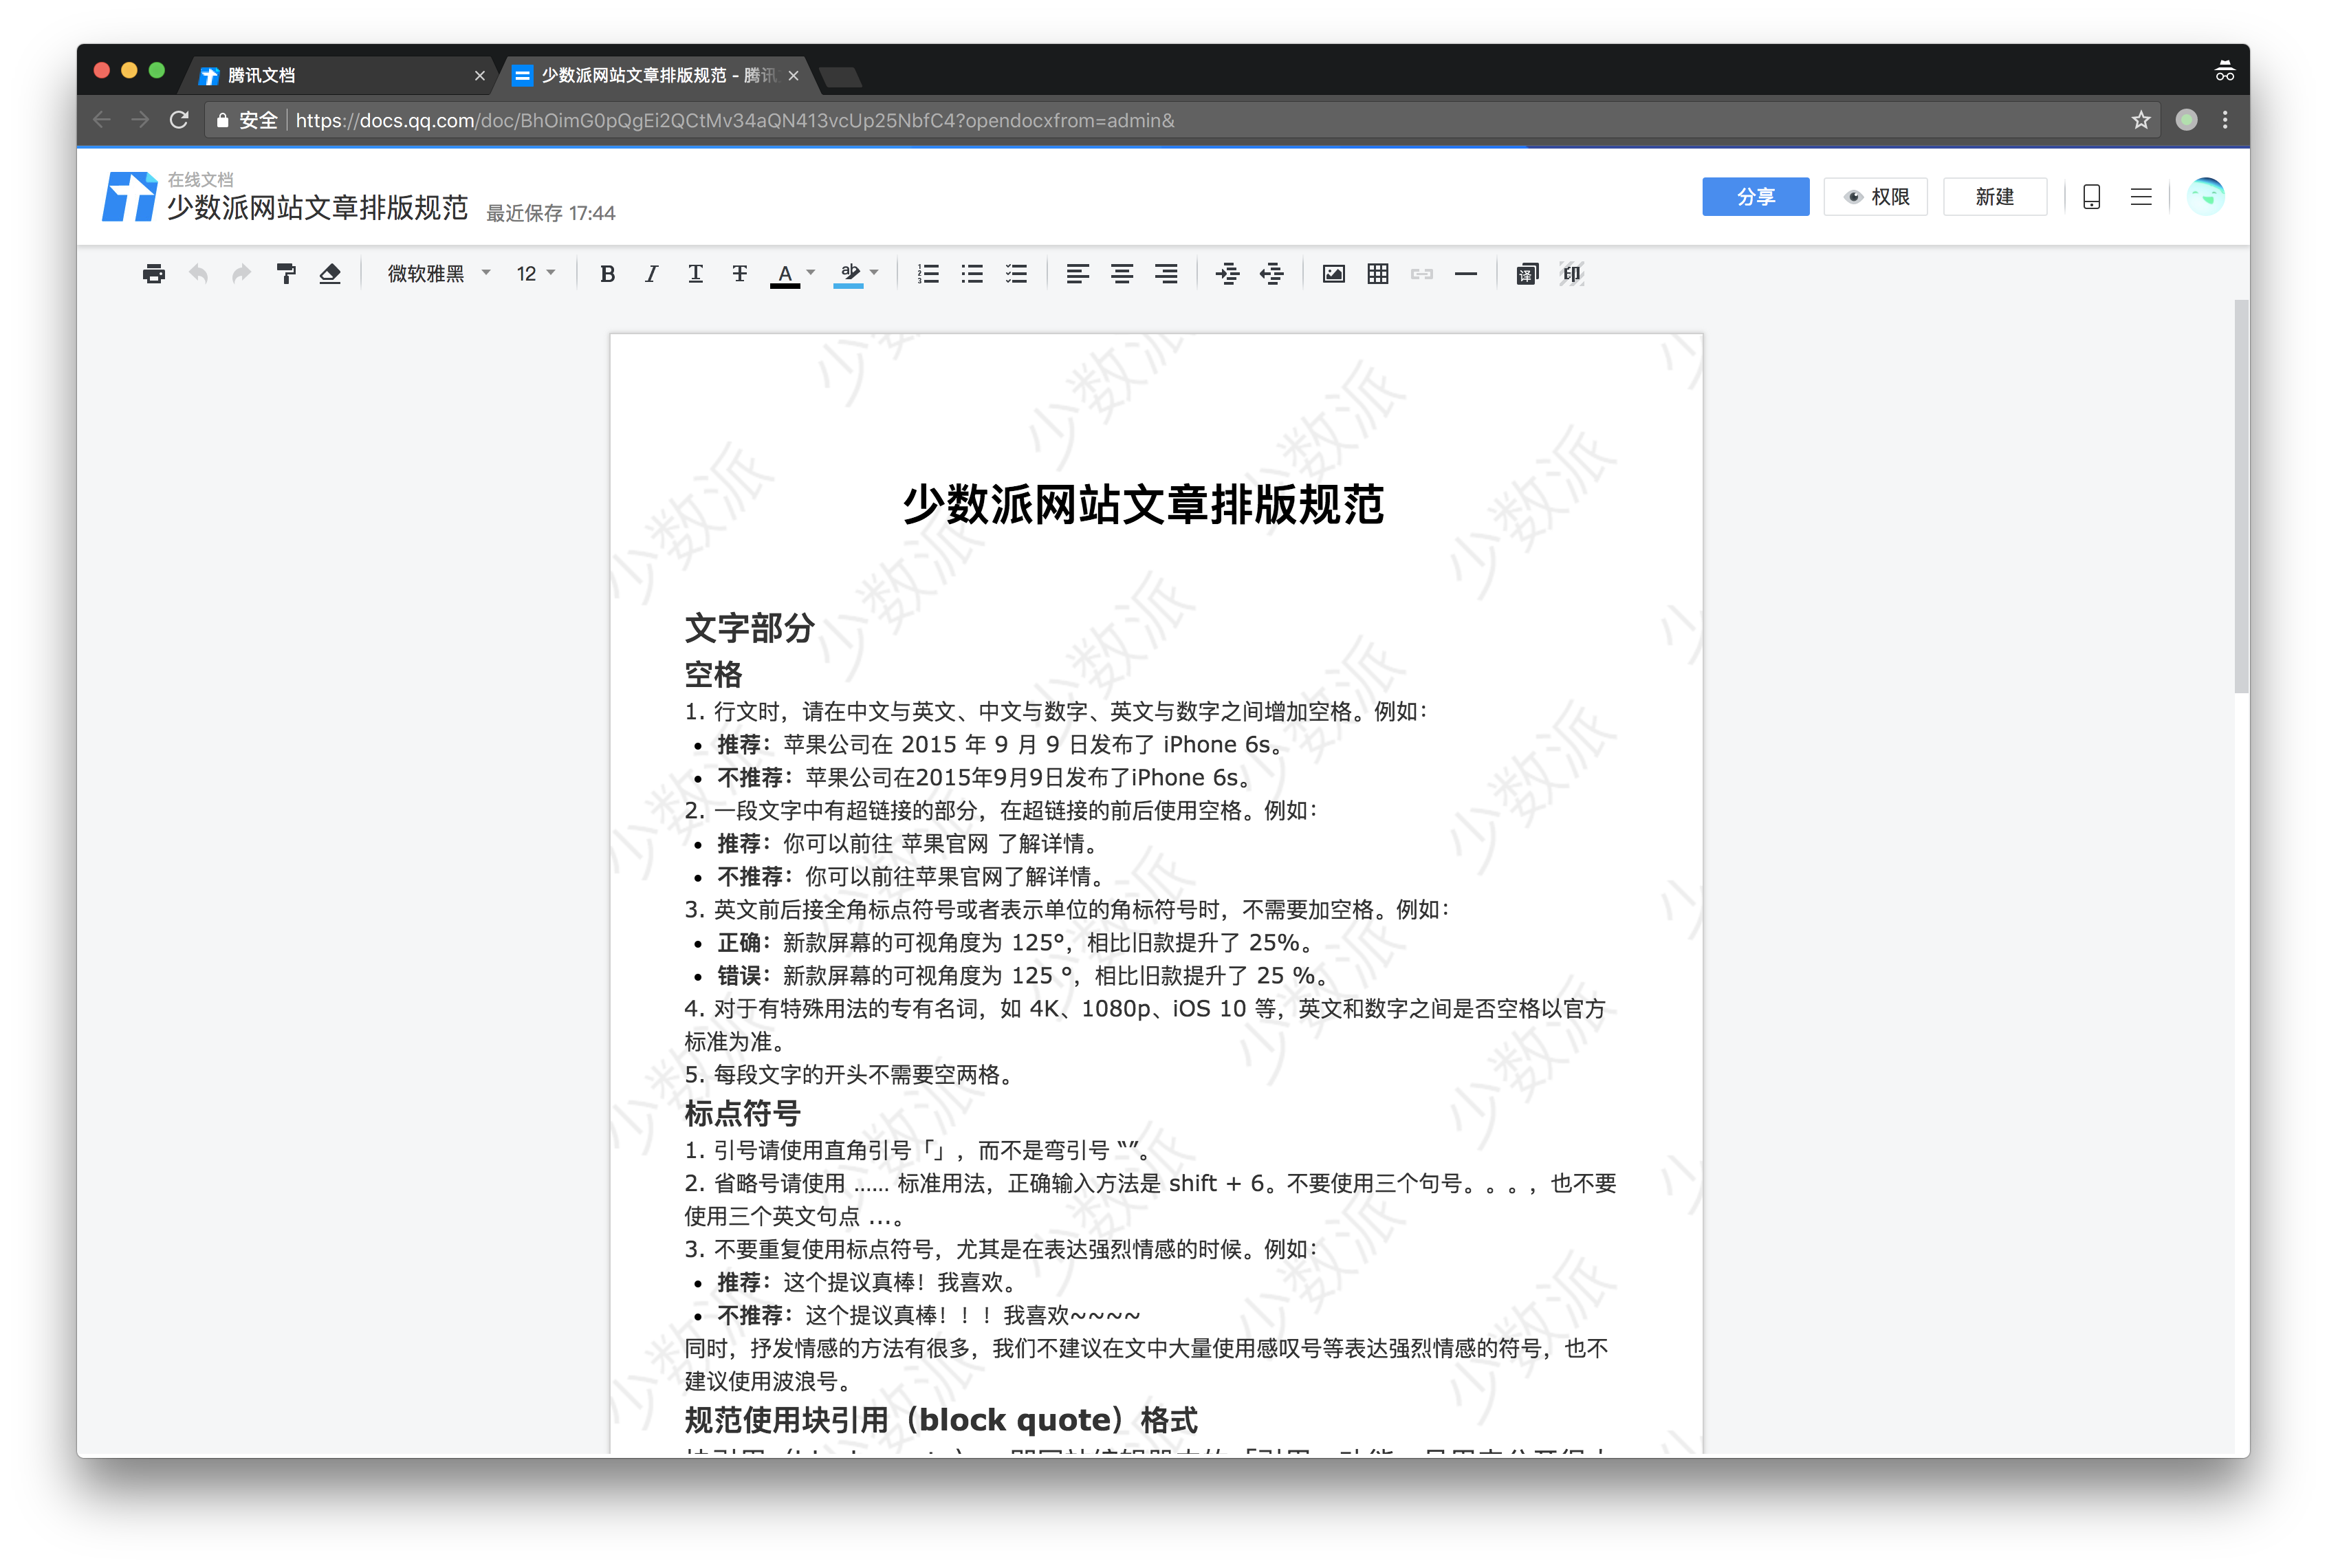Align text to the right
This screenshot has width=2327, height=1568.
pos(1166,274)
